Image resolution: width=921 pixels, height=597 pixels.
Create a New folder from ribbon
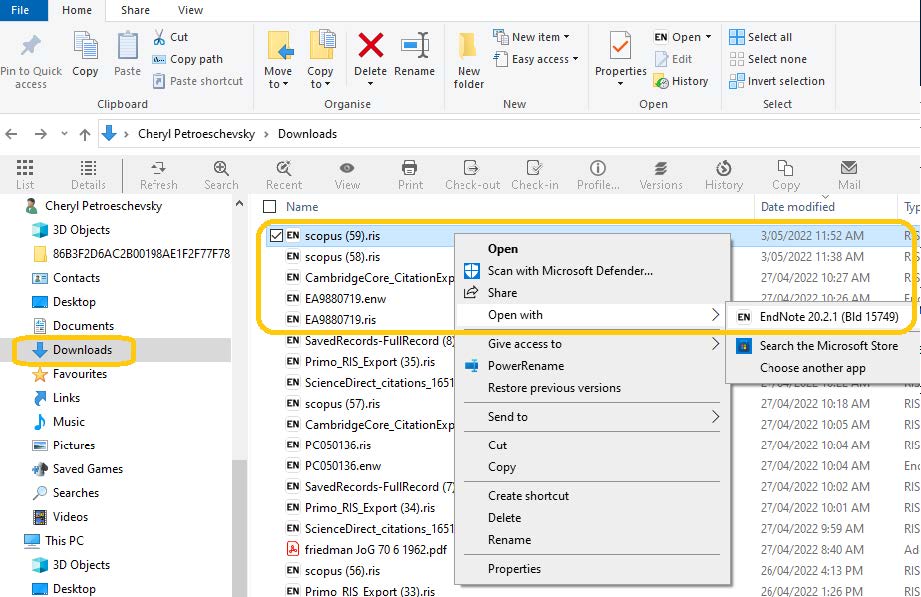coord(468,60)
